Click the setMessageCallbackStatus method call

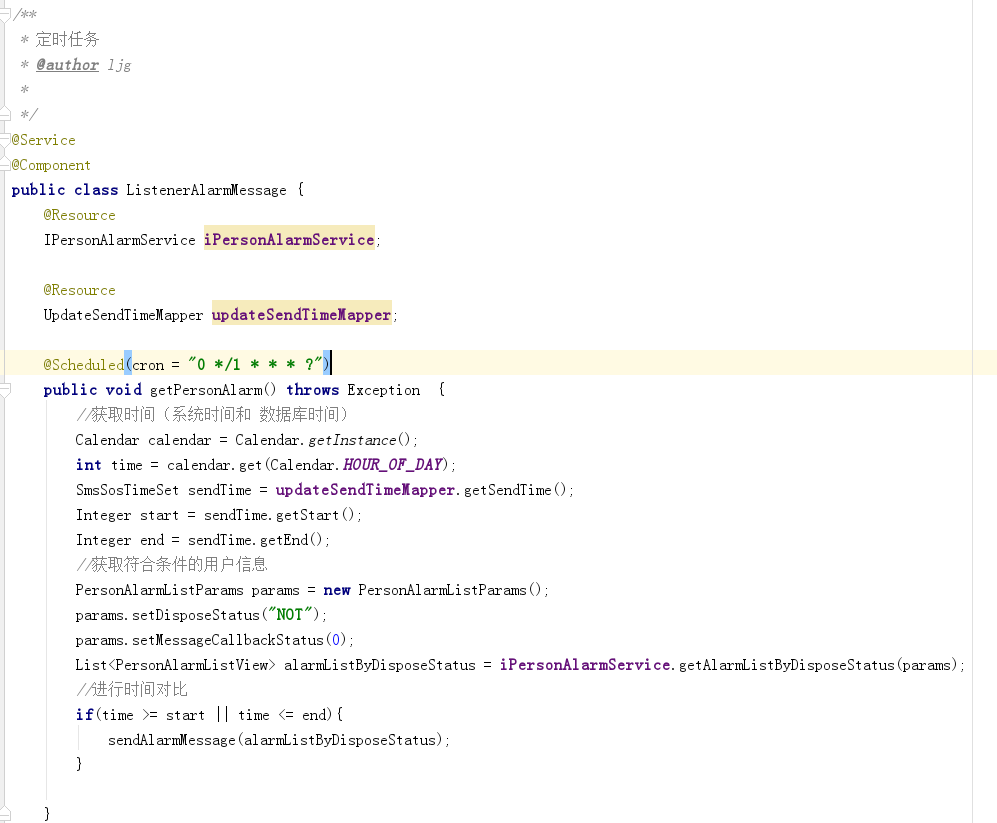coord(228,640)
